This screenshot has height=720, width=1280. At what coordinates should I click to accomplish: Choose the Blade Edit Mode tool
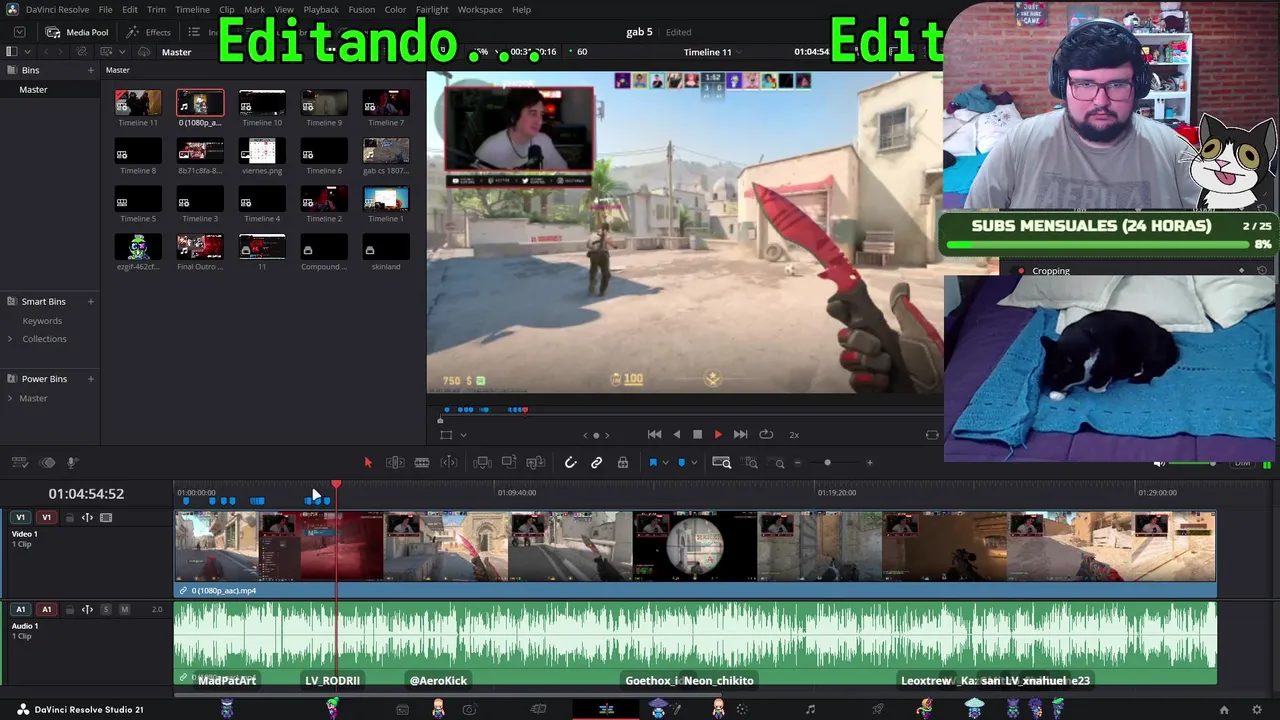[x=422, y=462]
